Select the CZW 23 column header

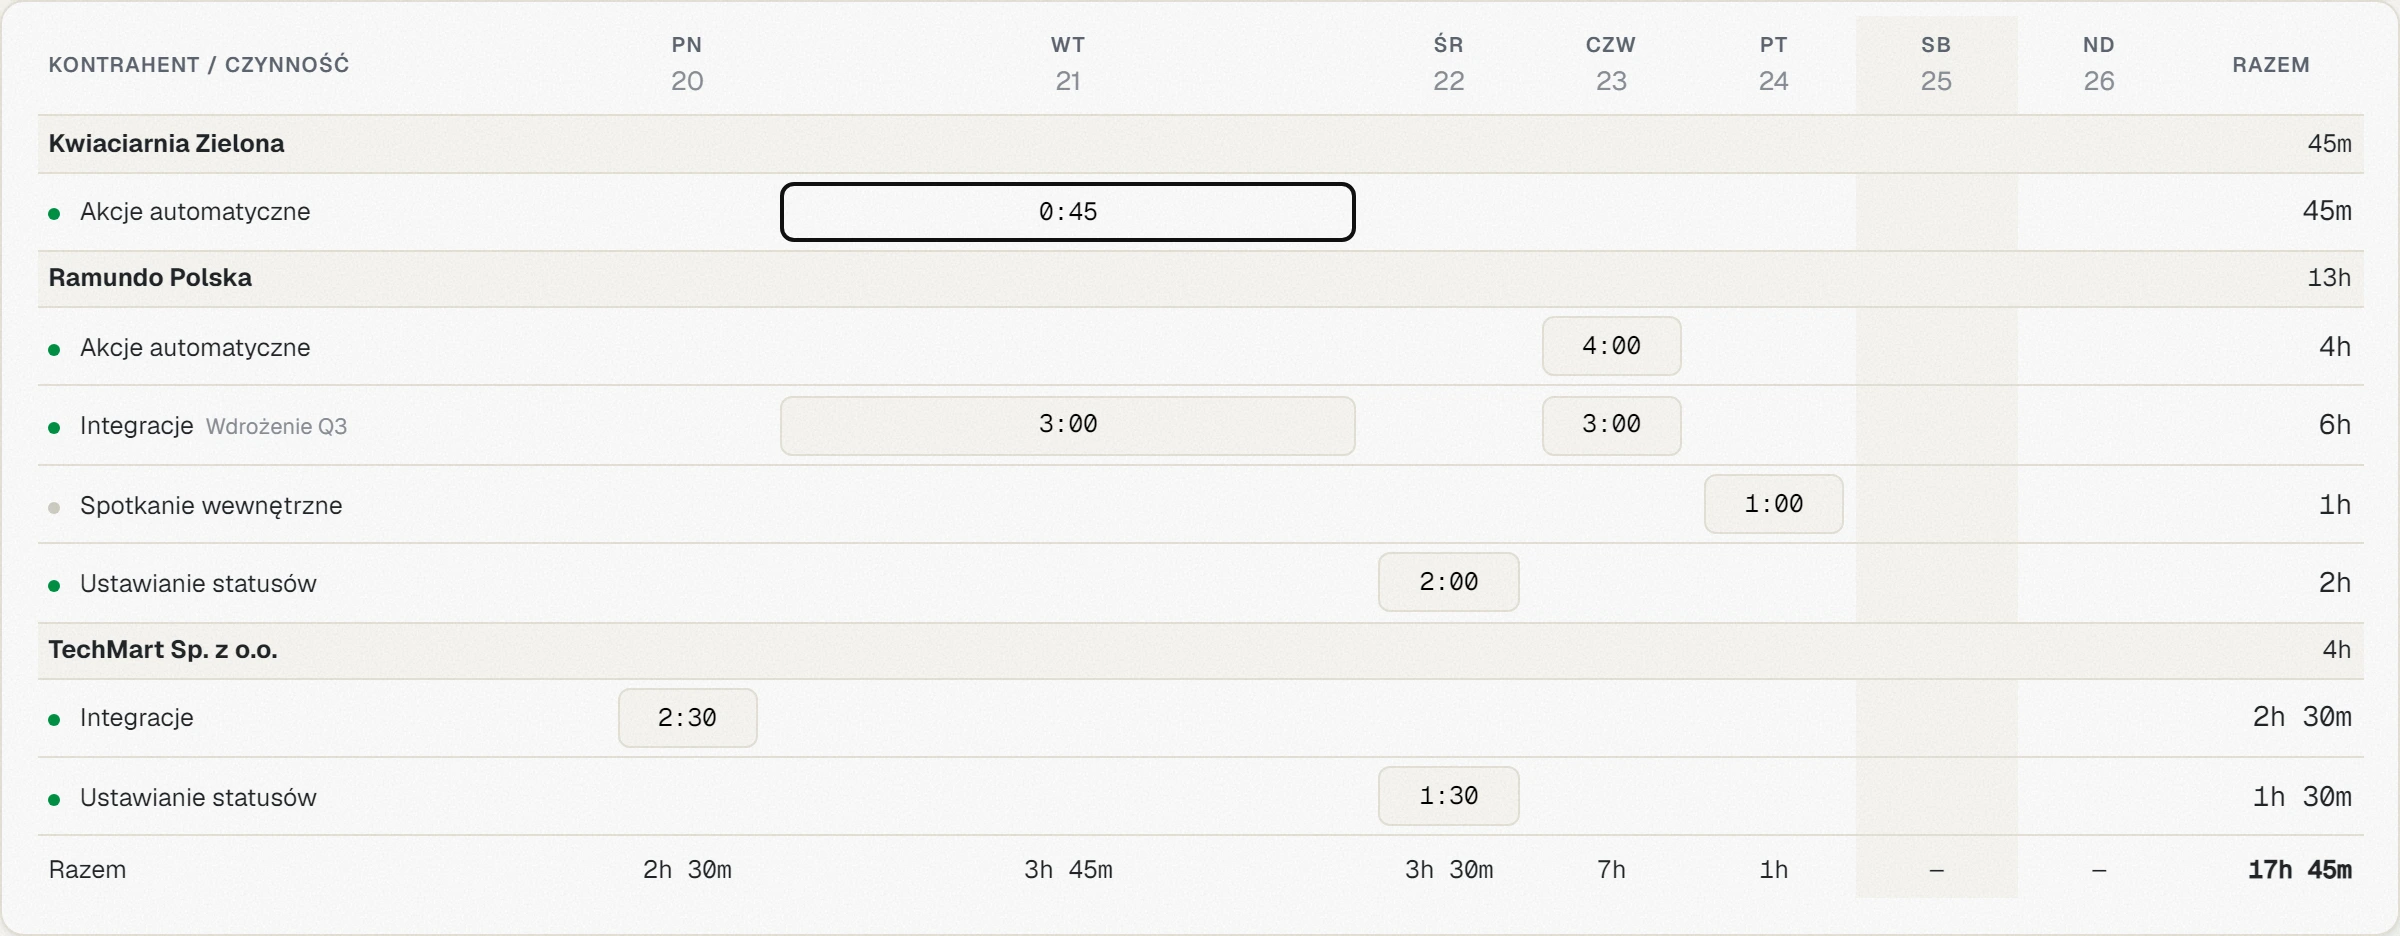click(x=1611, y=64)
